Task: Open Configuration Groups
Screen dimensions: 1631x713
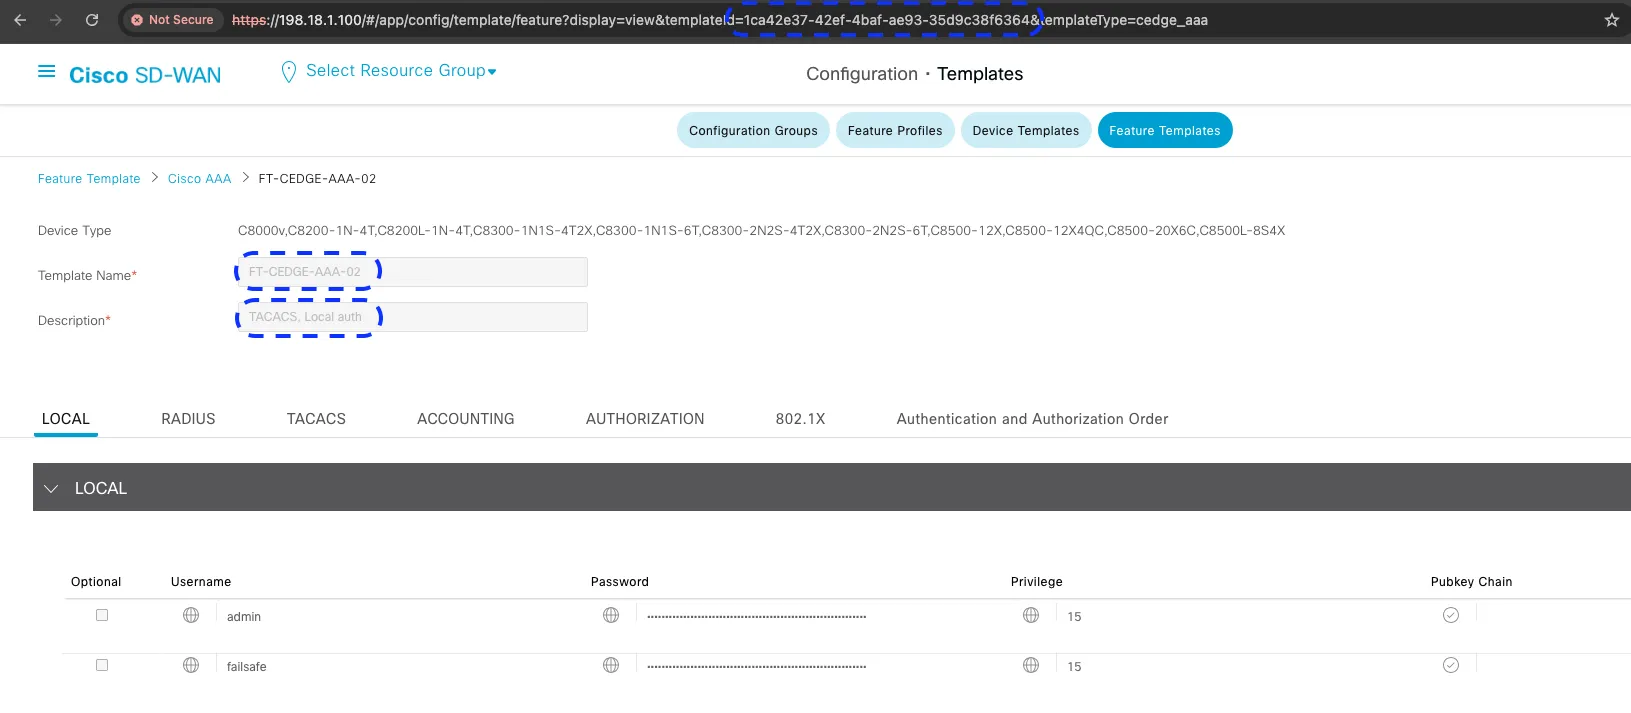Action: (753, 130)
